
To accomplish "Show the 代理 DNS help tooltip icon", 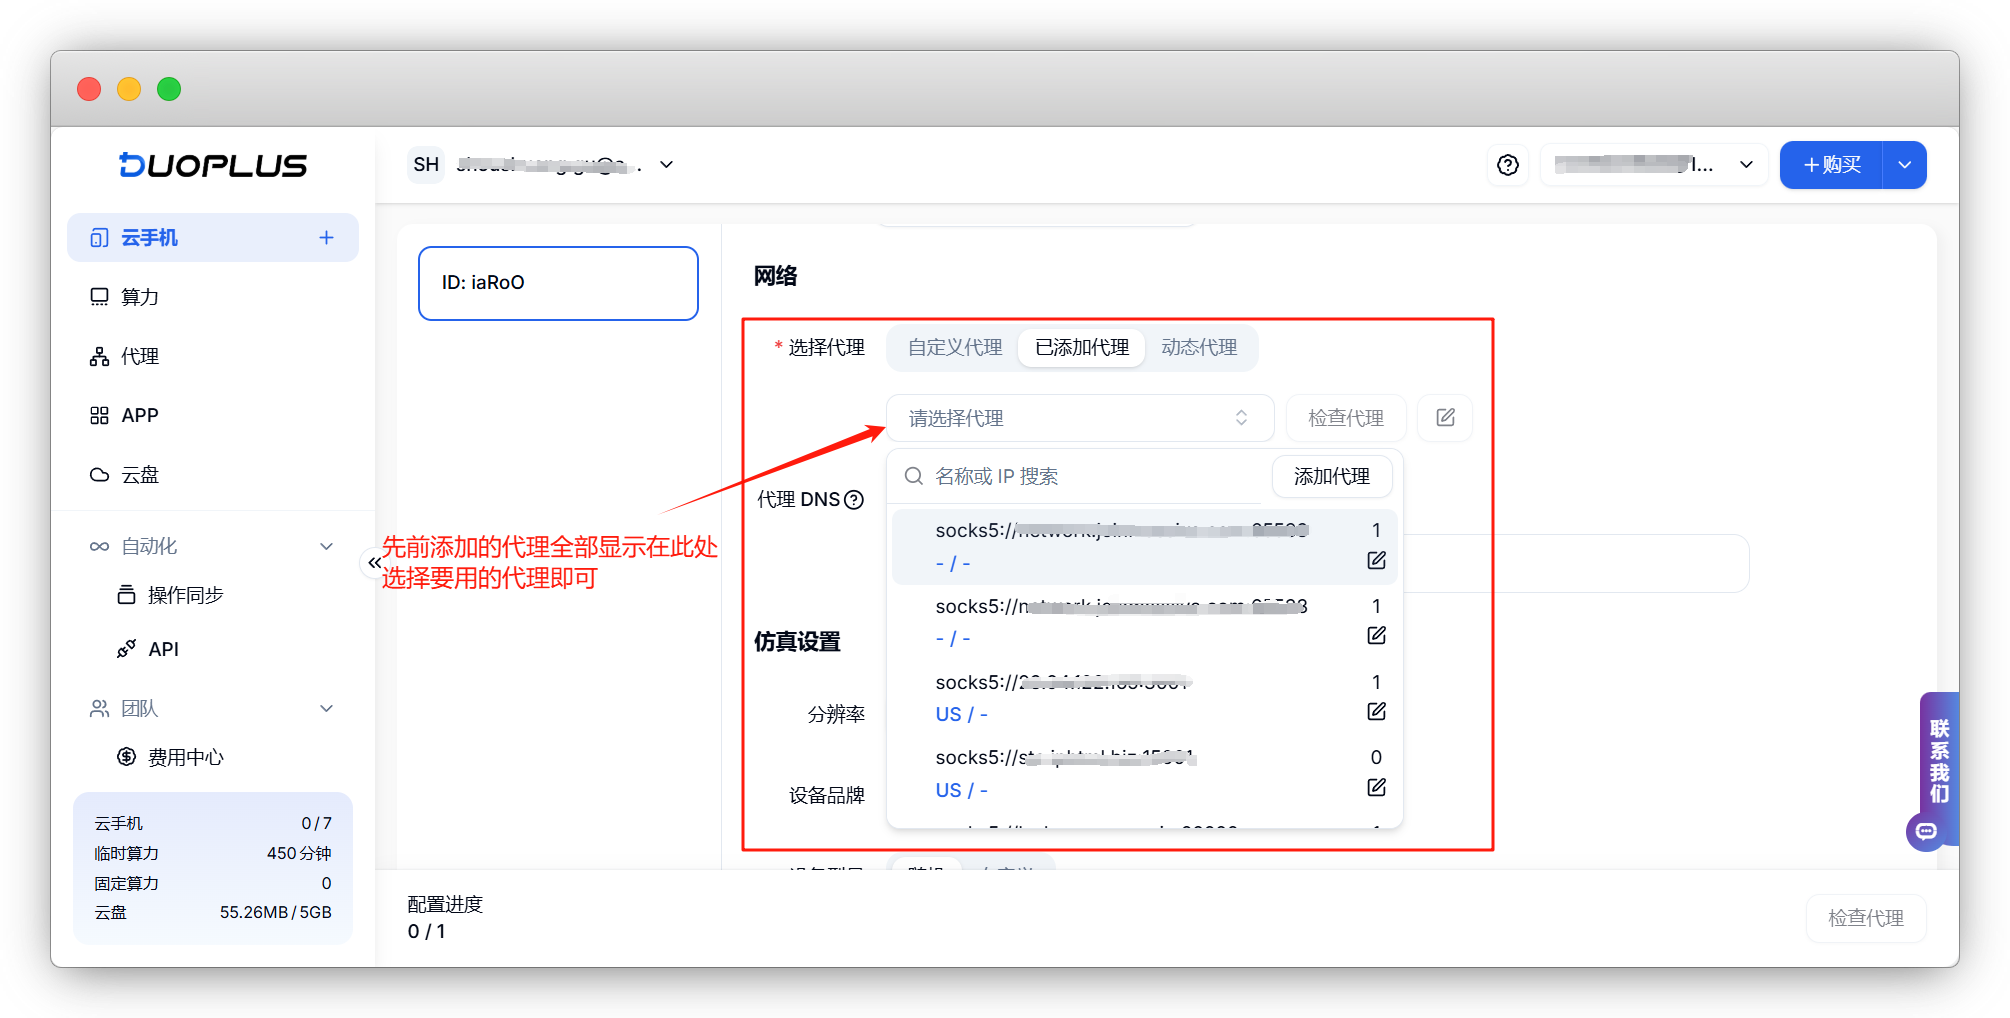I will (854, 500).
